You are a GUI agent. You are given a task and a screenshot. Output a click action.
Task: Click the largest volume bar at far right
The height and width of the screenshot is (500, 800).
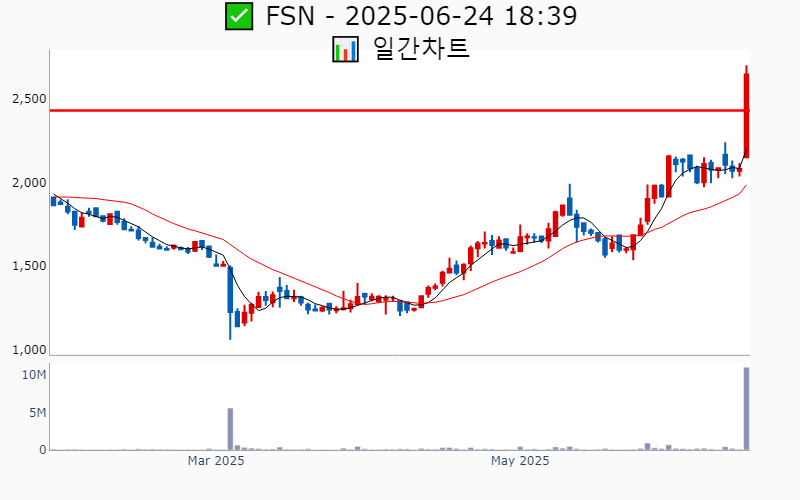click(746, 409)
